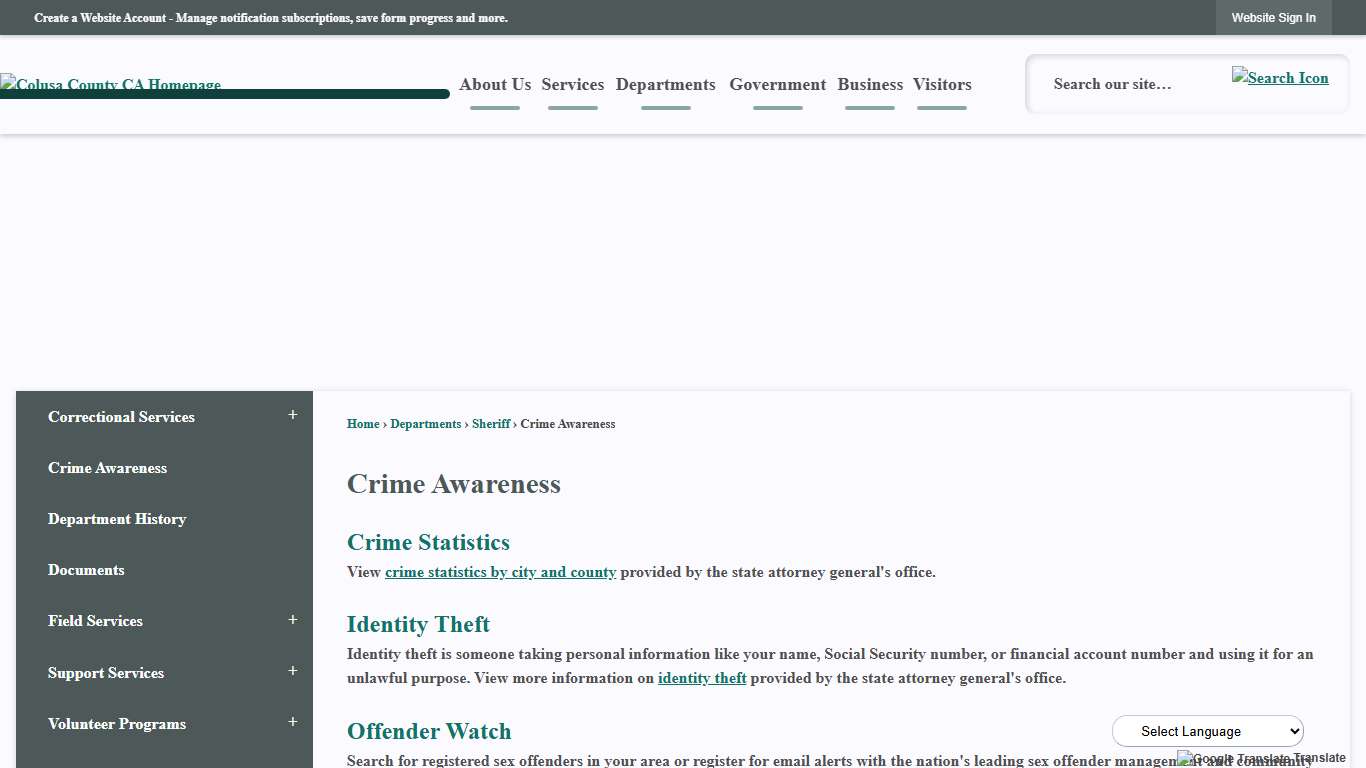
Task: Open the Select Language dropdown
Action: (1207, 731)
